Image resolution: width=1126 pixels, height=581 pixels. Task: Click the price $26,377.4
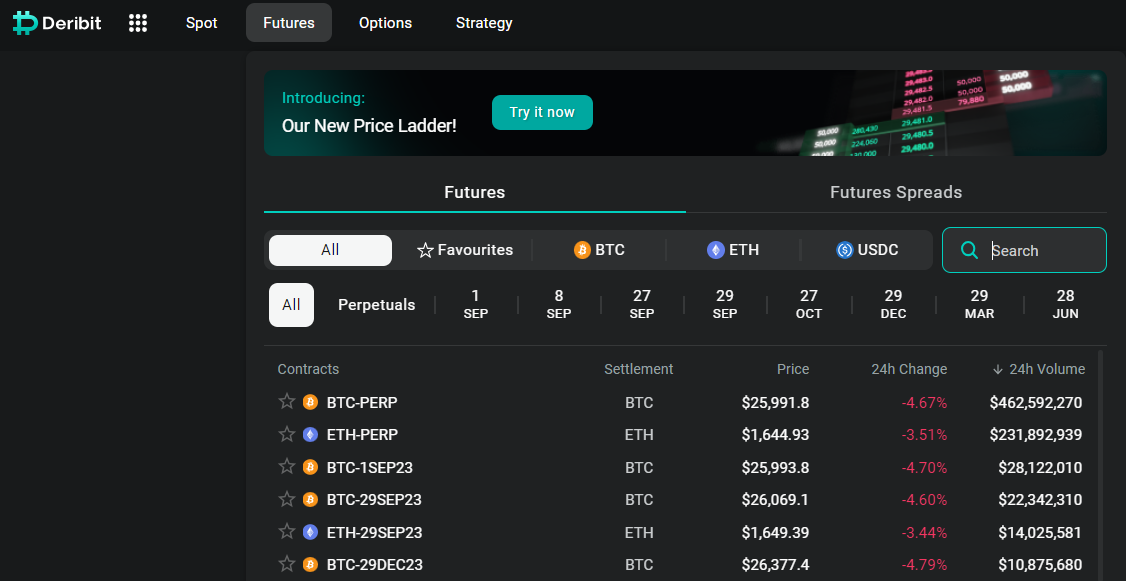(x=776, y=564)
